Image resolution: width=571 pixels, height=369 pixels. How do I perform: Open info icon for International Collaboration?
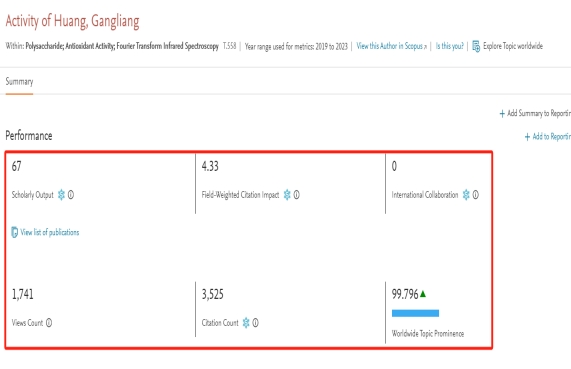(476, 195)
